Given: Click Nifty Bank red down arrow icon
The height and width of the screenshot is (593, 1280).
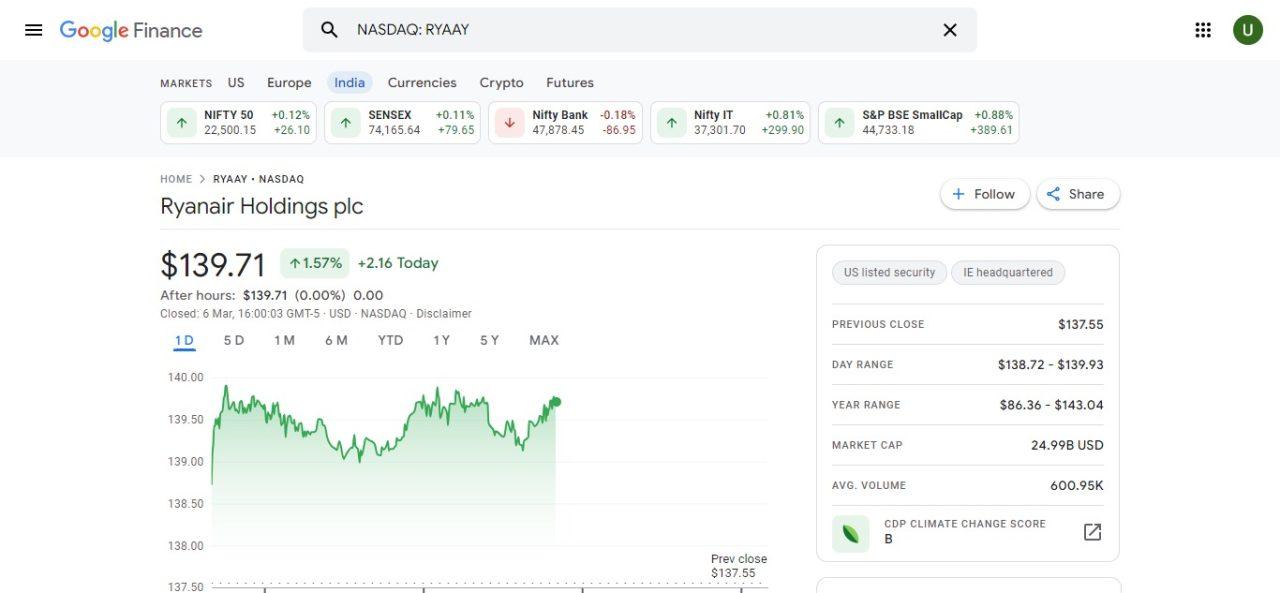Looking at the screenshot, I should tap(509, 123).
